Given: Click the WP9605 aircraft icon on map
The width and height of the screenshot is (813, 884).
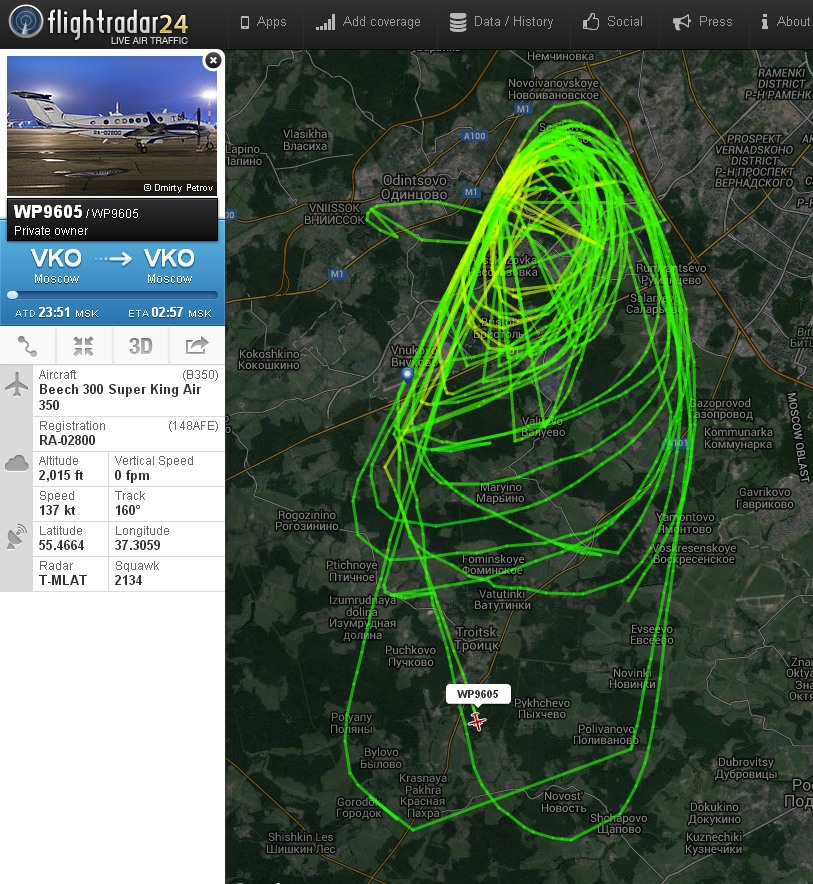Looking at the screenshot, I should [477, 721].
